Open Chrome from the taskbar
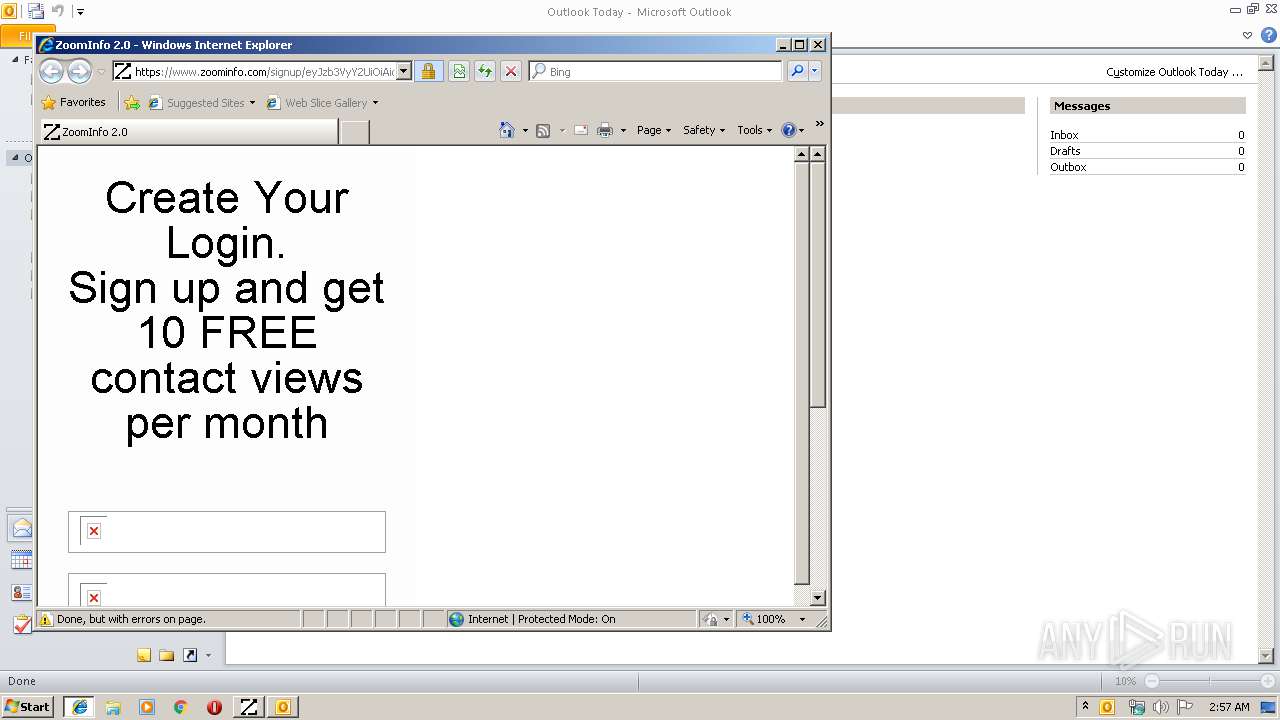This screenshot has width=1280, height=720. tap(181, 707)
